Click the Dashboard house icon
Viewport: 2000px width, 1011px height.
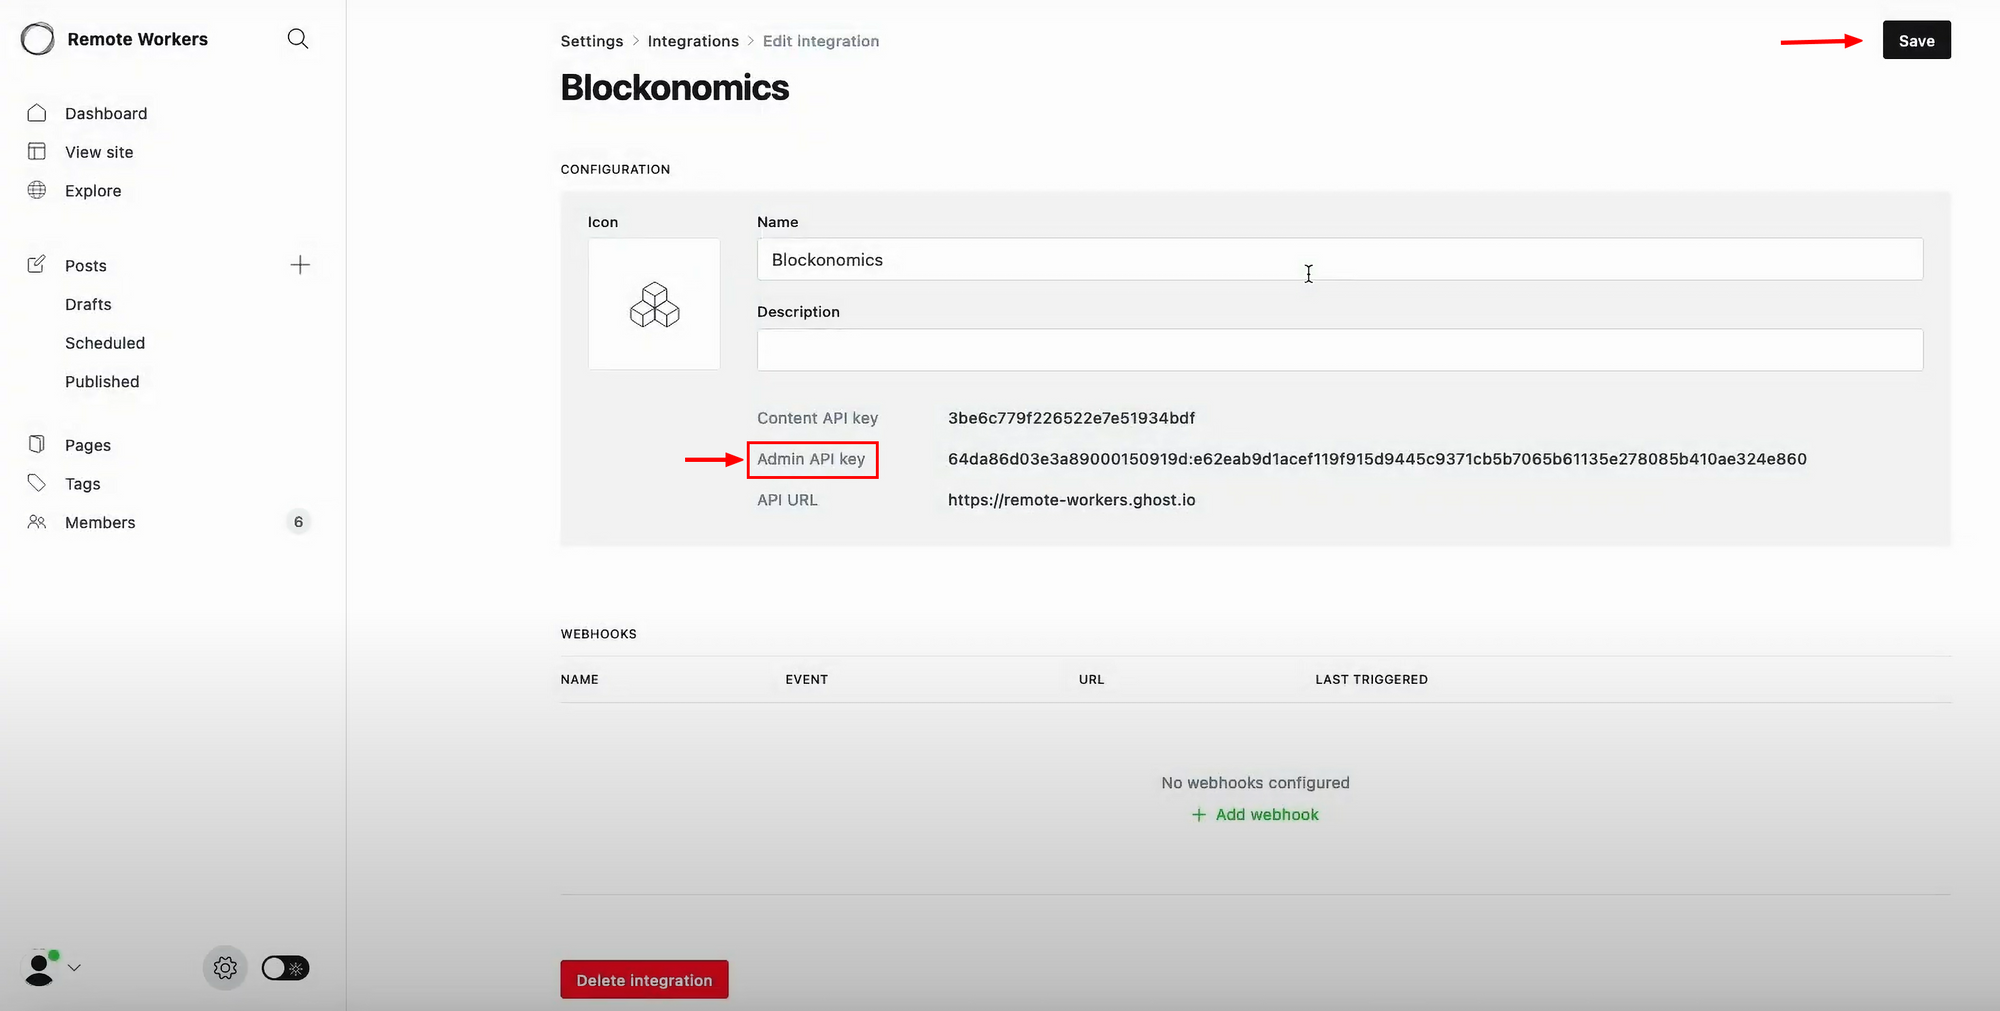pyautogui.click(x=37, y=113)
